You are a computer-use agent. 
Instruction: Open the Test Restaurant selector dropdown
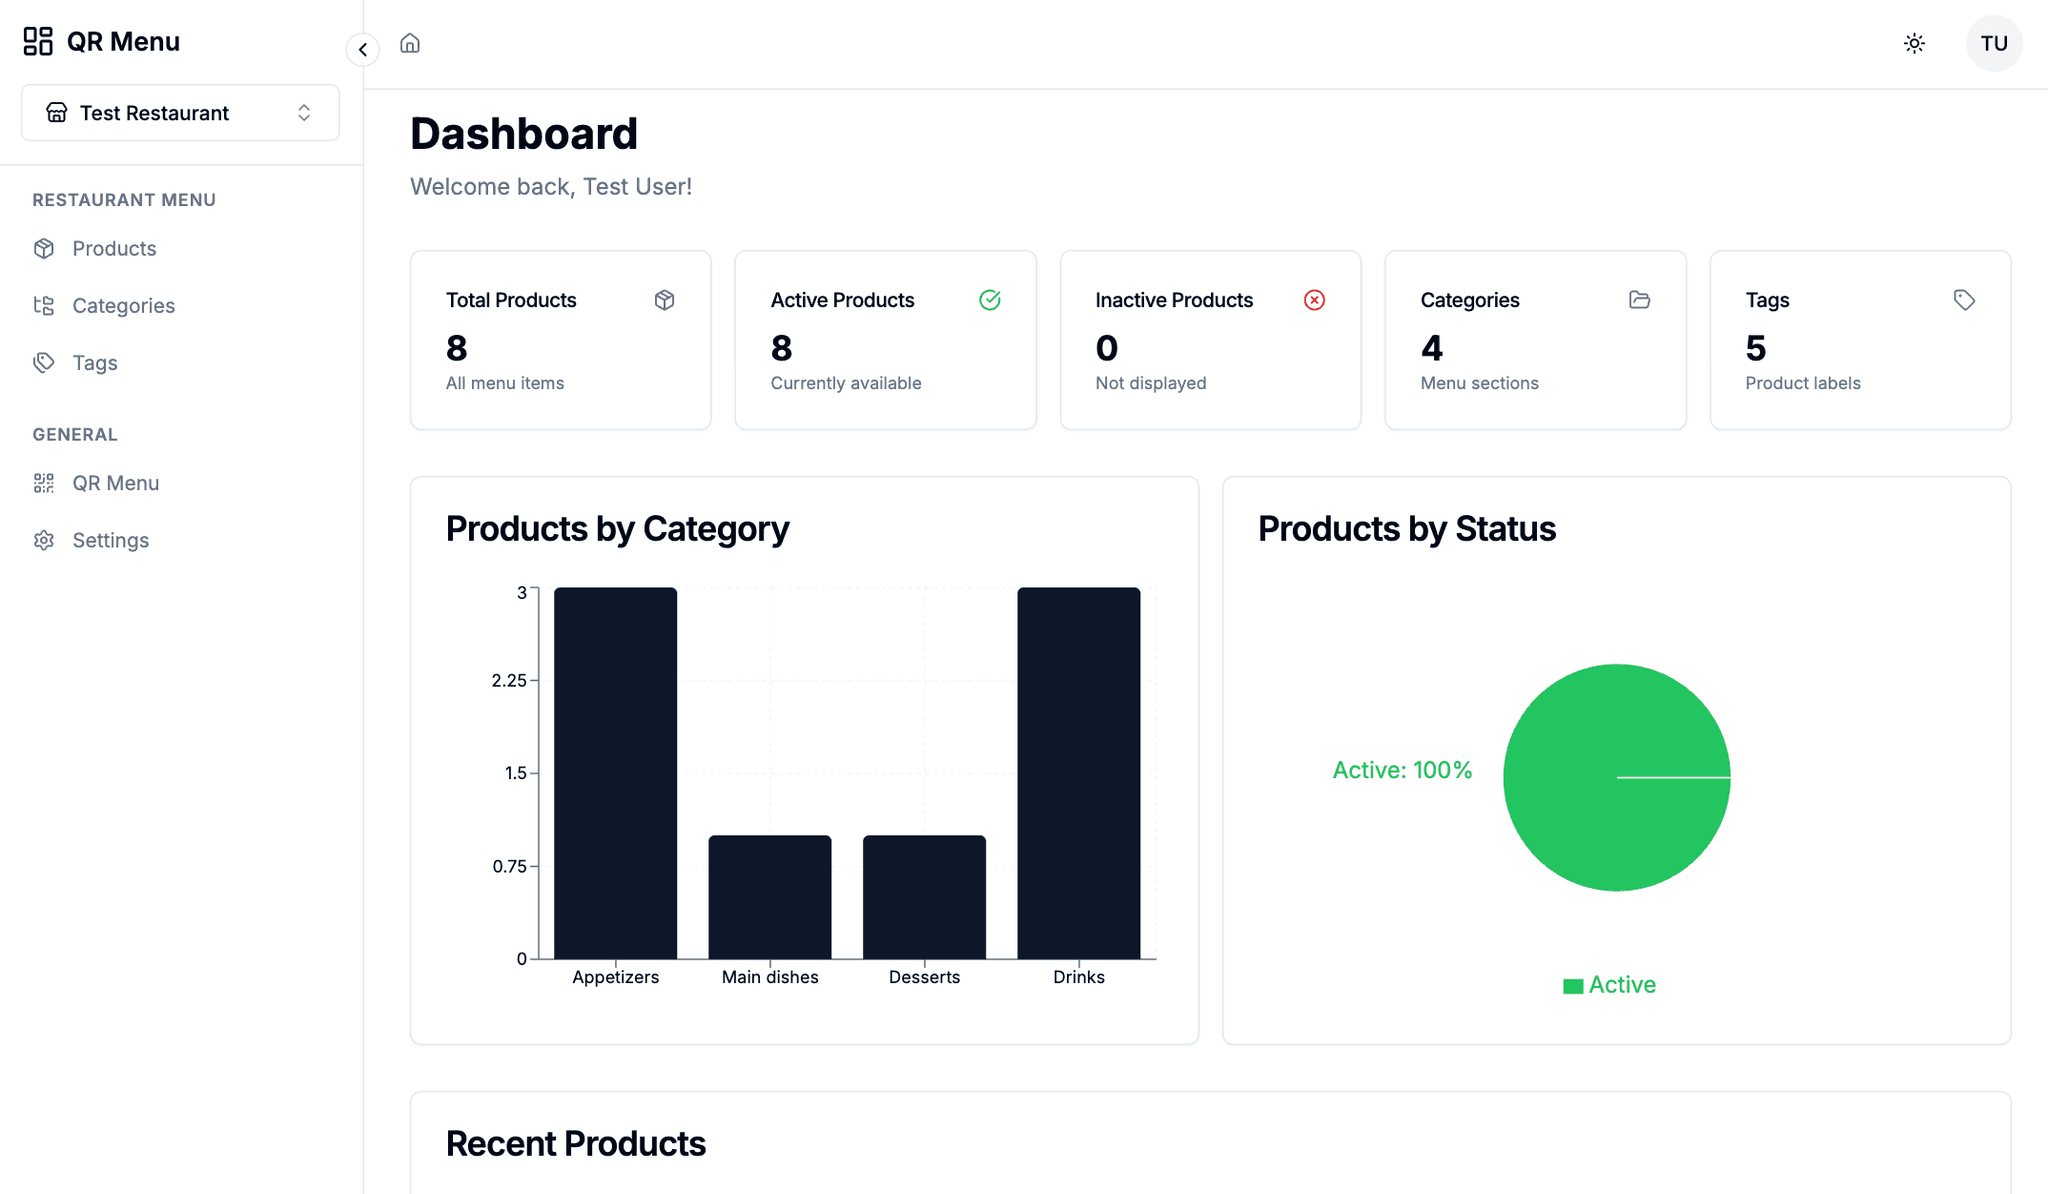(x=179, y=113)
